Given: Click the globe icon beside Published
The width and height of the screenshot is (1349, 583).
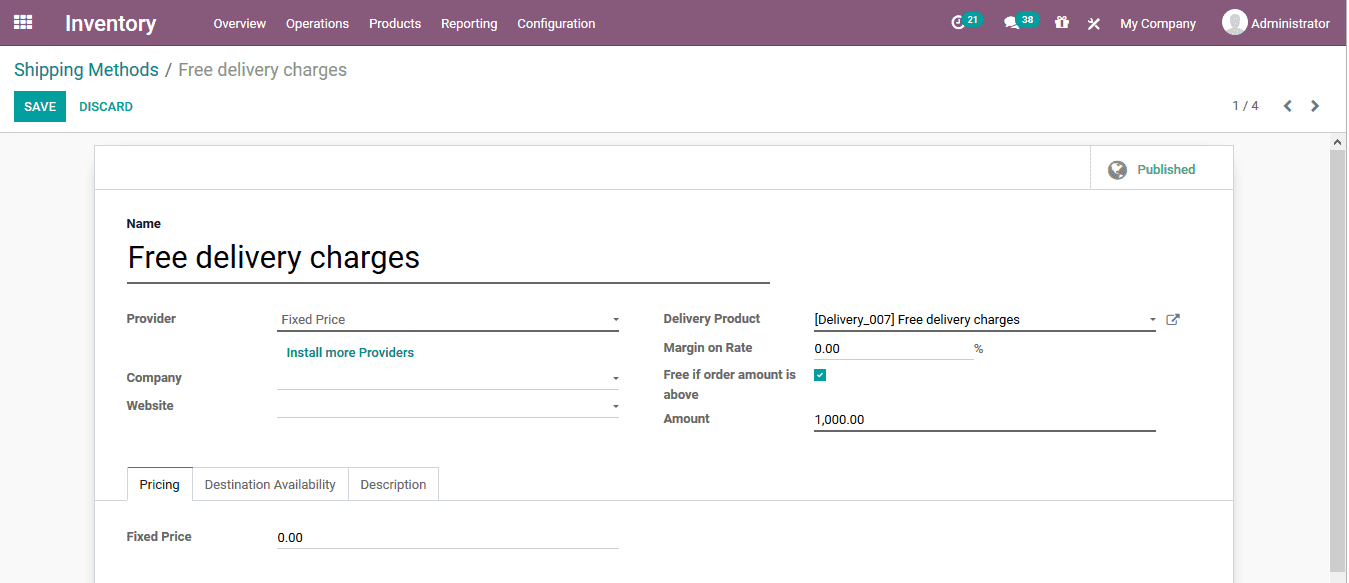Looking at the screenshot, I should click(x=1117, y=170).
